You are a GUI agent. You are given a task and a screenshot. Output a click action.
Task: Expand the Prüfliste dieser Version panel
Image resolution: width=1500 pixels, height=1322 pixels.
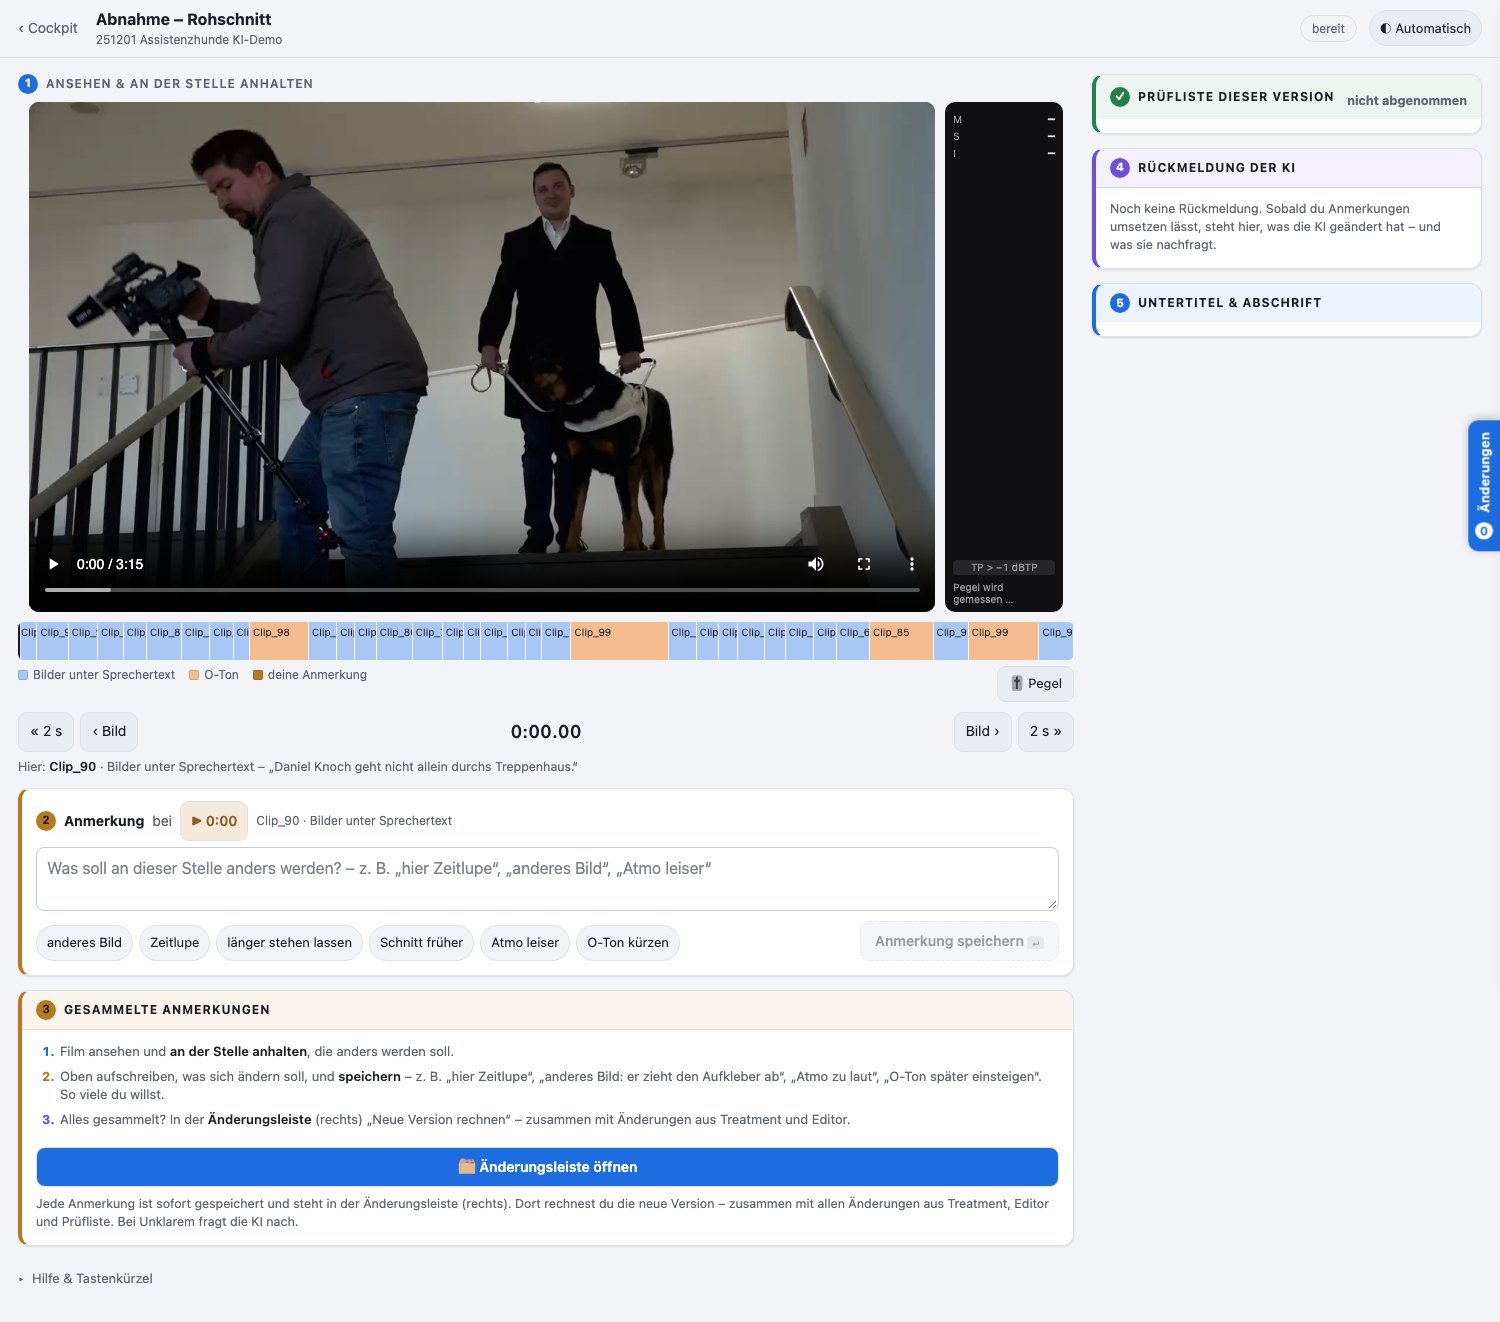coord(1288,98)
